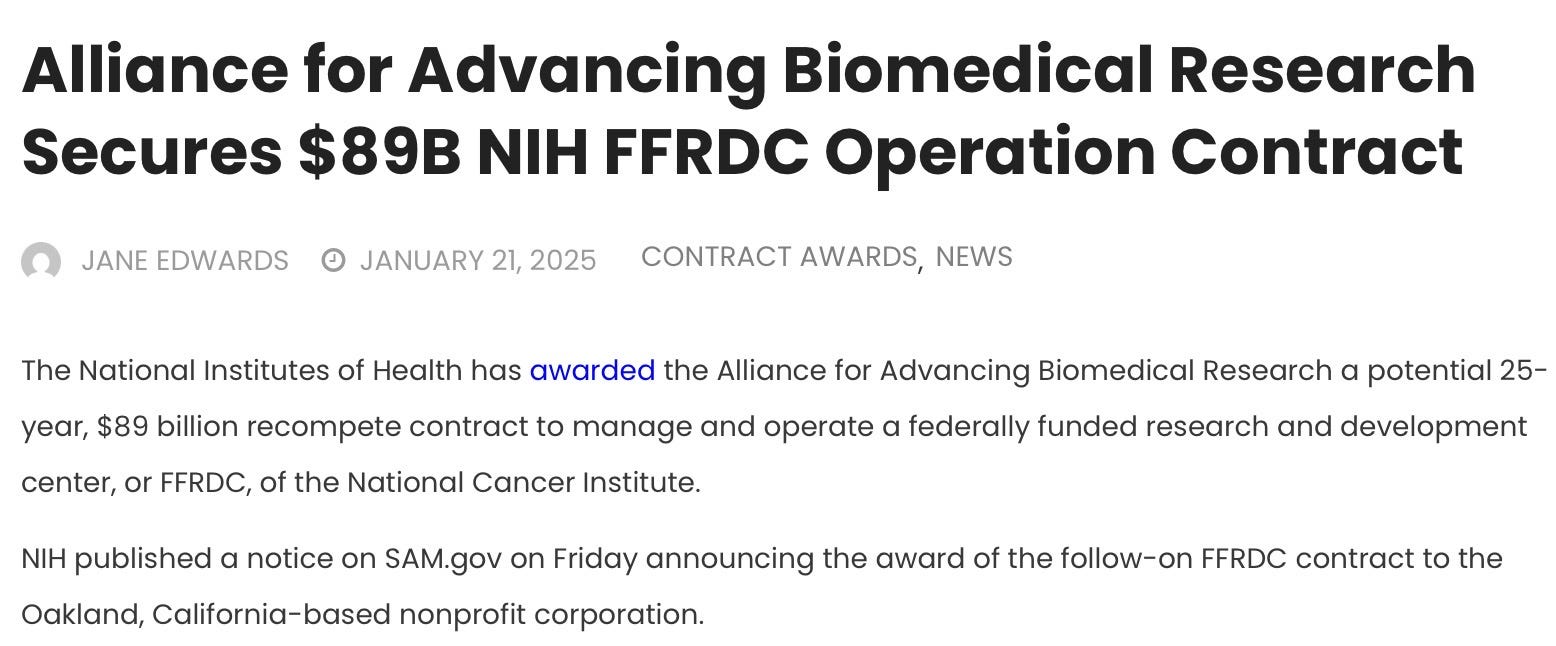This screenshot has width=1556, height=646.
Task: Click "$89 billion" in the first paragraph
Action: coord(168,427)
